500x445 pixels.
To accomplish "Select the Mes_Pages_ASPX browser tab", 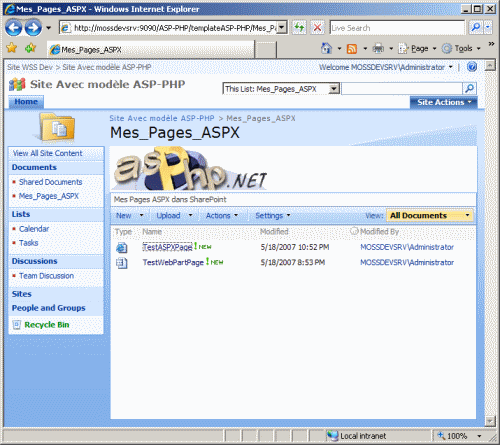I will pos(151,50).
